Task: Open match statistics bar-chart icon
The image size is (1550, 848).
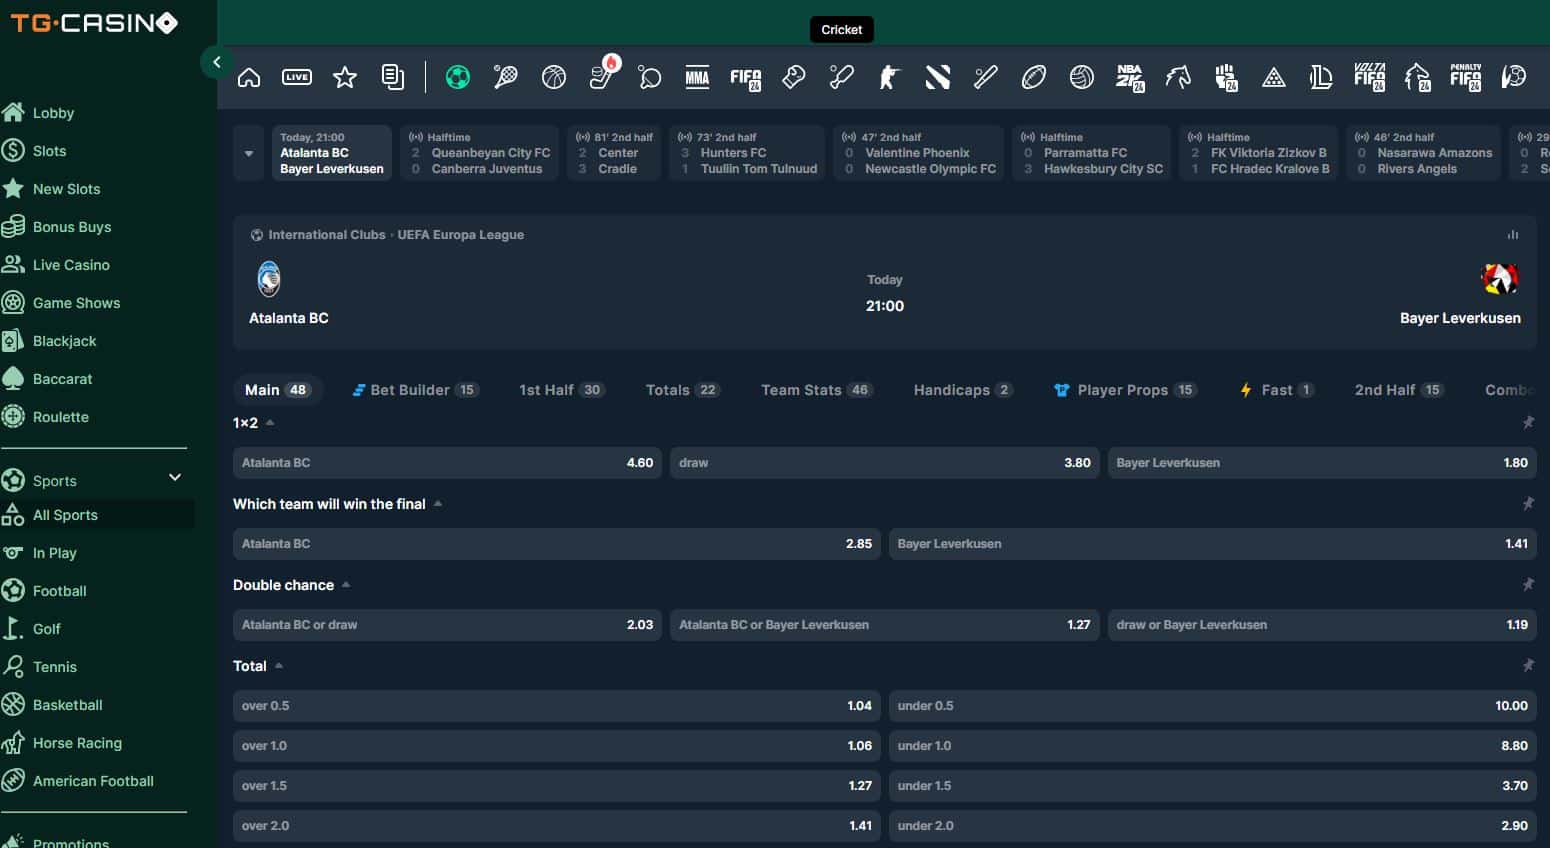Action: (x=1513, y=235)
